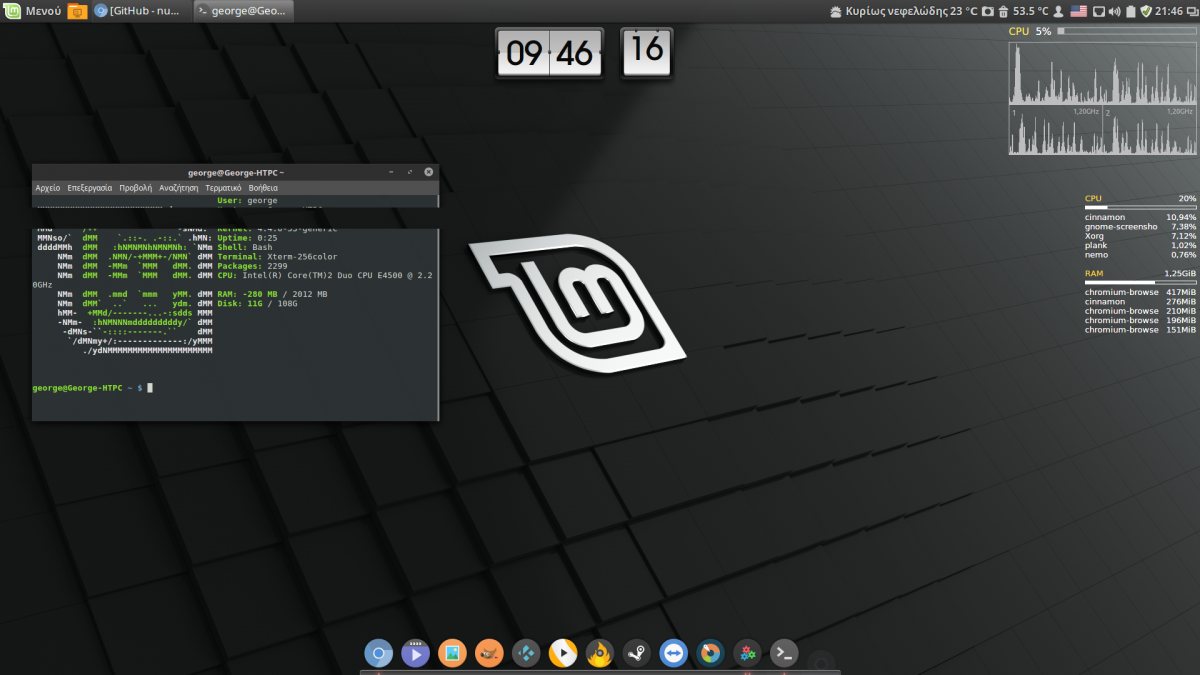
Task: Click the 21:46 panel clock
Action: (1168, 11)
